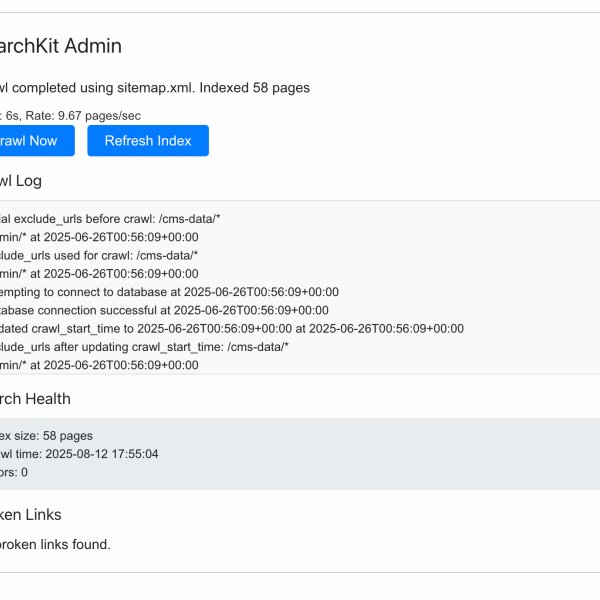Image resolution: width=600 pixels, height=600 pixels.
Task: Select the Errors 0 line in Search Health
Action: 14,472
